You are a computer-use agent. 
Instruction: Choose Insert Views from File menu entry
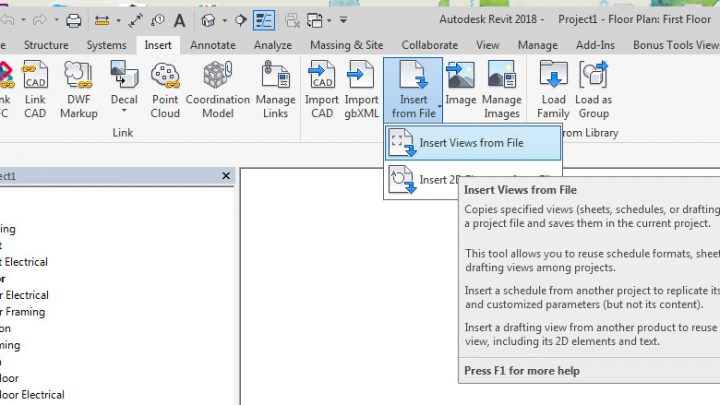tap(473, 143)
